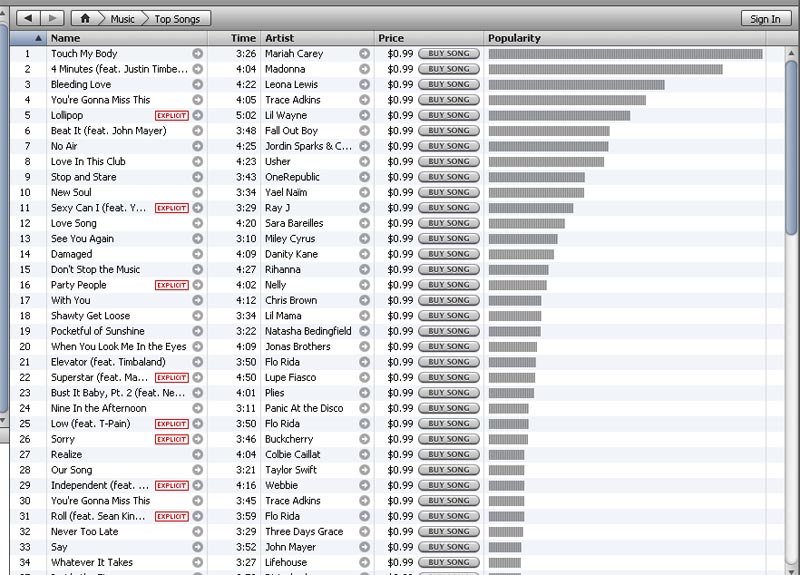Buy song Our Song by Taylor Swift
The width and height of the screenshot is (800, 575).
[x=448, y=470]
